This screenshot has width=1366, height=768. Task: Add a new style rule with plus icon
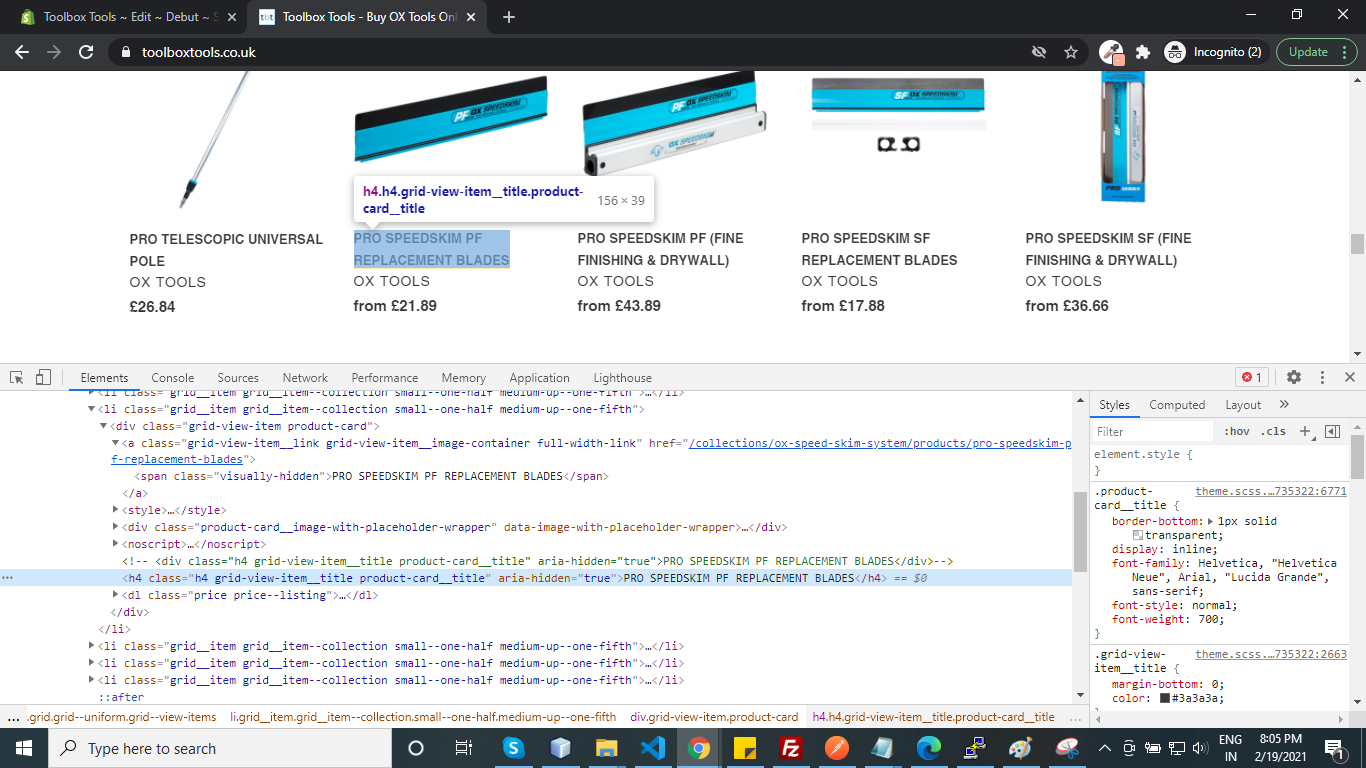coord(1304,431)
